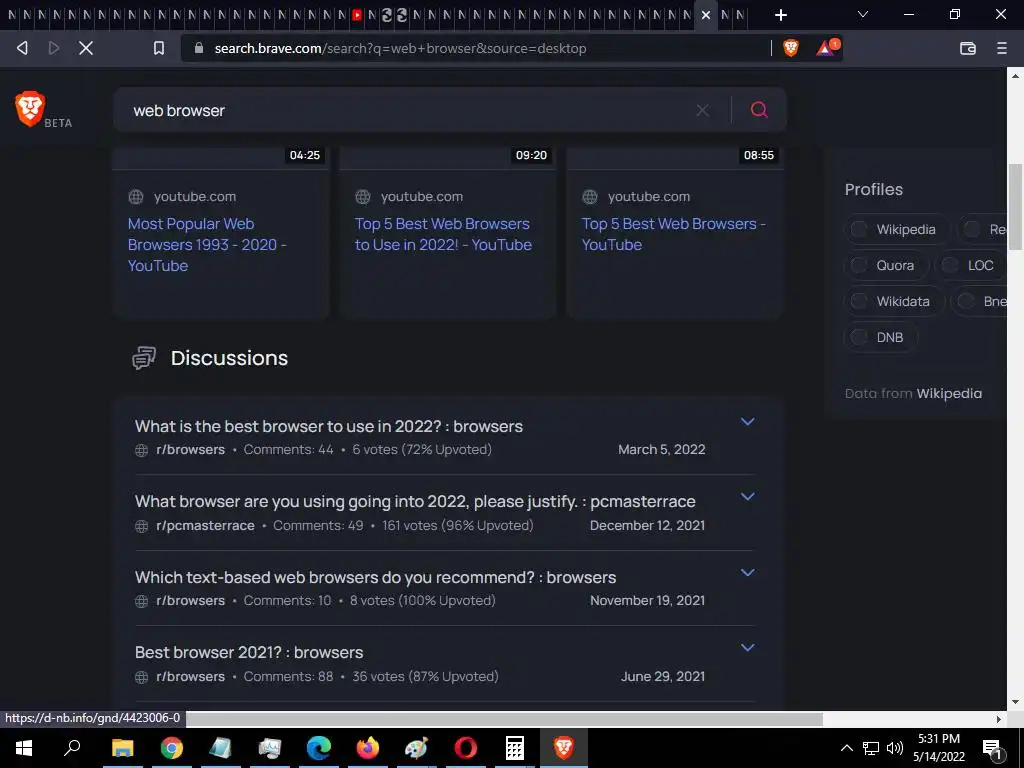Image resolution: width=1024 pixels, height=768 pixels.
Task: Click the scroll right arrow of the horizontal scrollbar
Action: (x=999, y=719)
